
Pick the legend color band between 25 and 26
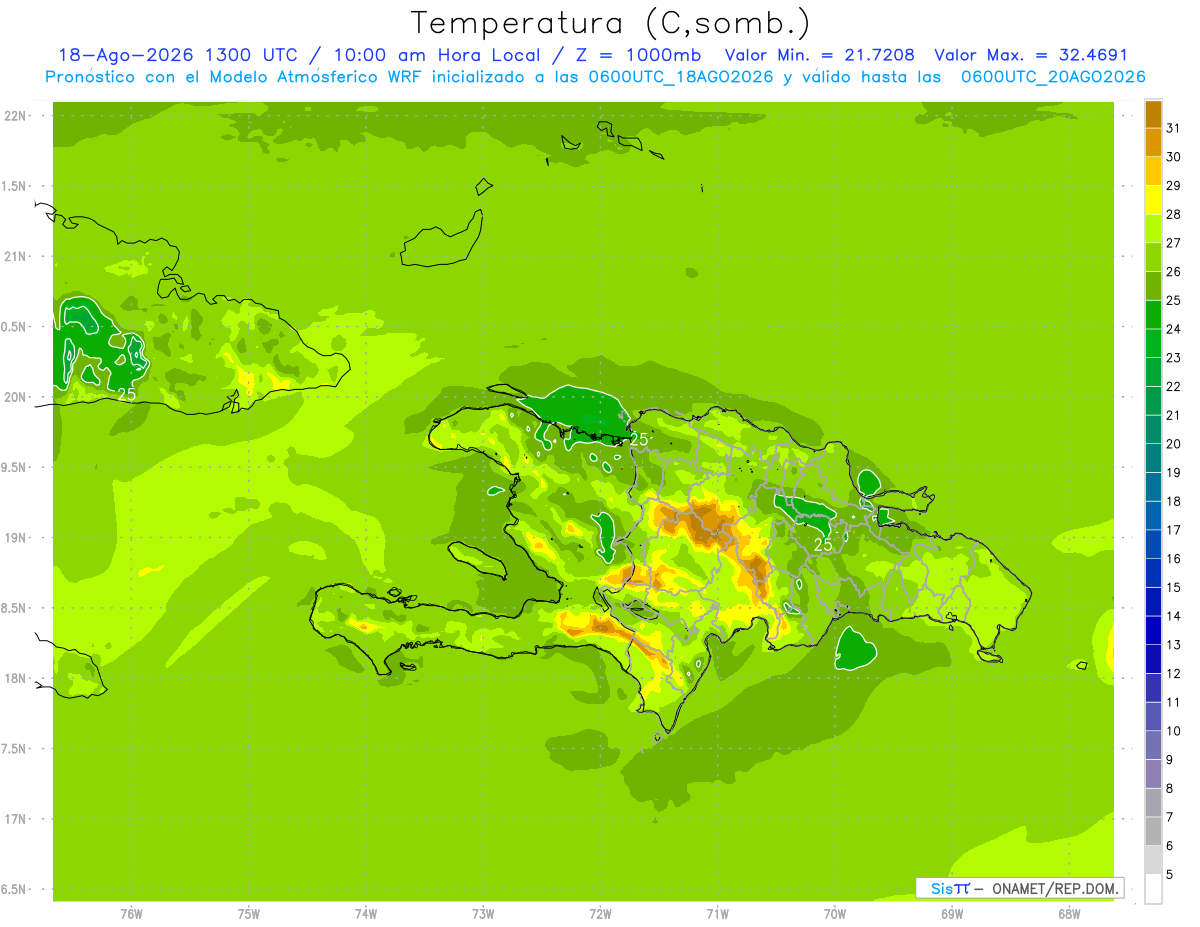[1153, 286]
